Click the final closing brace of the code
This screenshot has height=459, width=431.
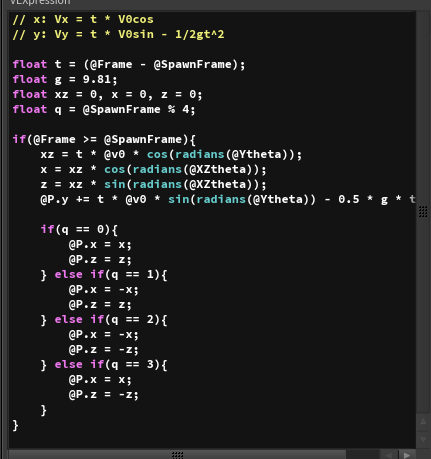pyautogui.click(x=15, y=425)
